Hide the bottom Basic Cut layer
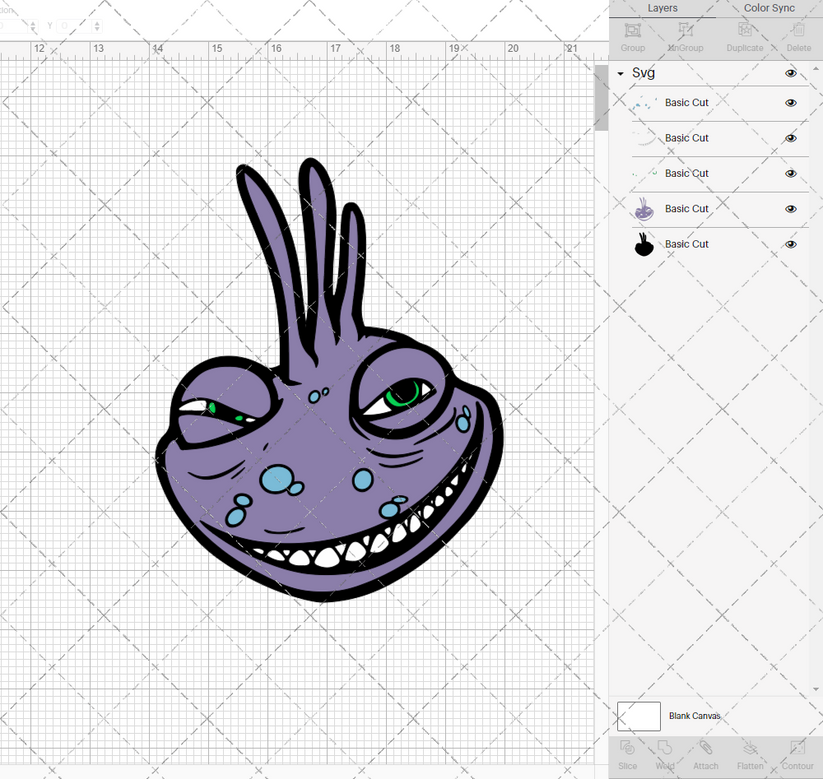 coord(791,244)
